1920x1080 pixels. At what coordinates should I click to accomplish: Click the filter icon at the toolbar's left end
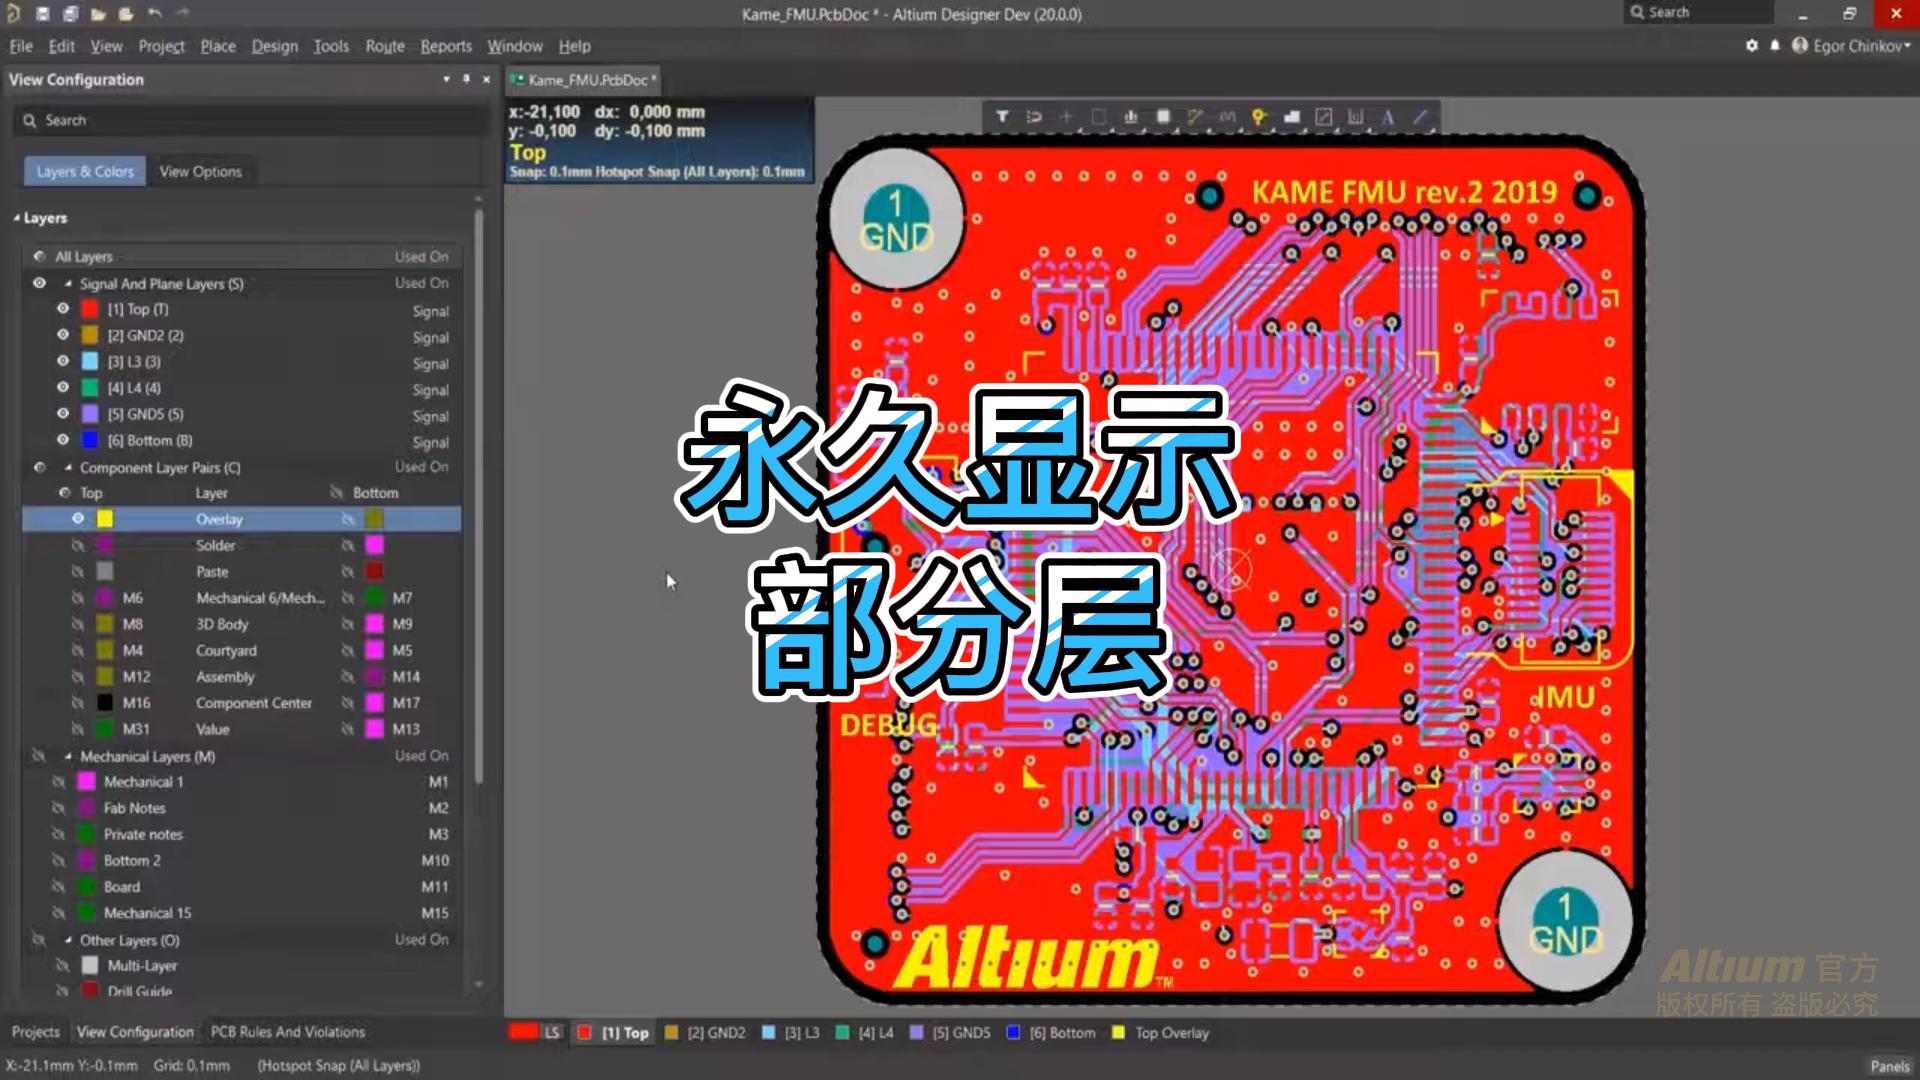click(x=1003, y=117)
